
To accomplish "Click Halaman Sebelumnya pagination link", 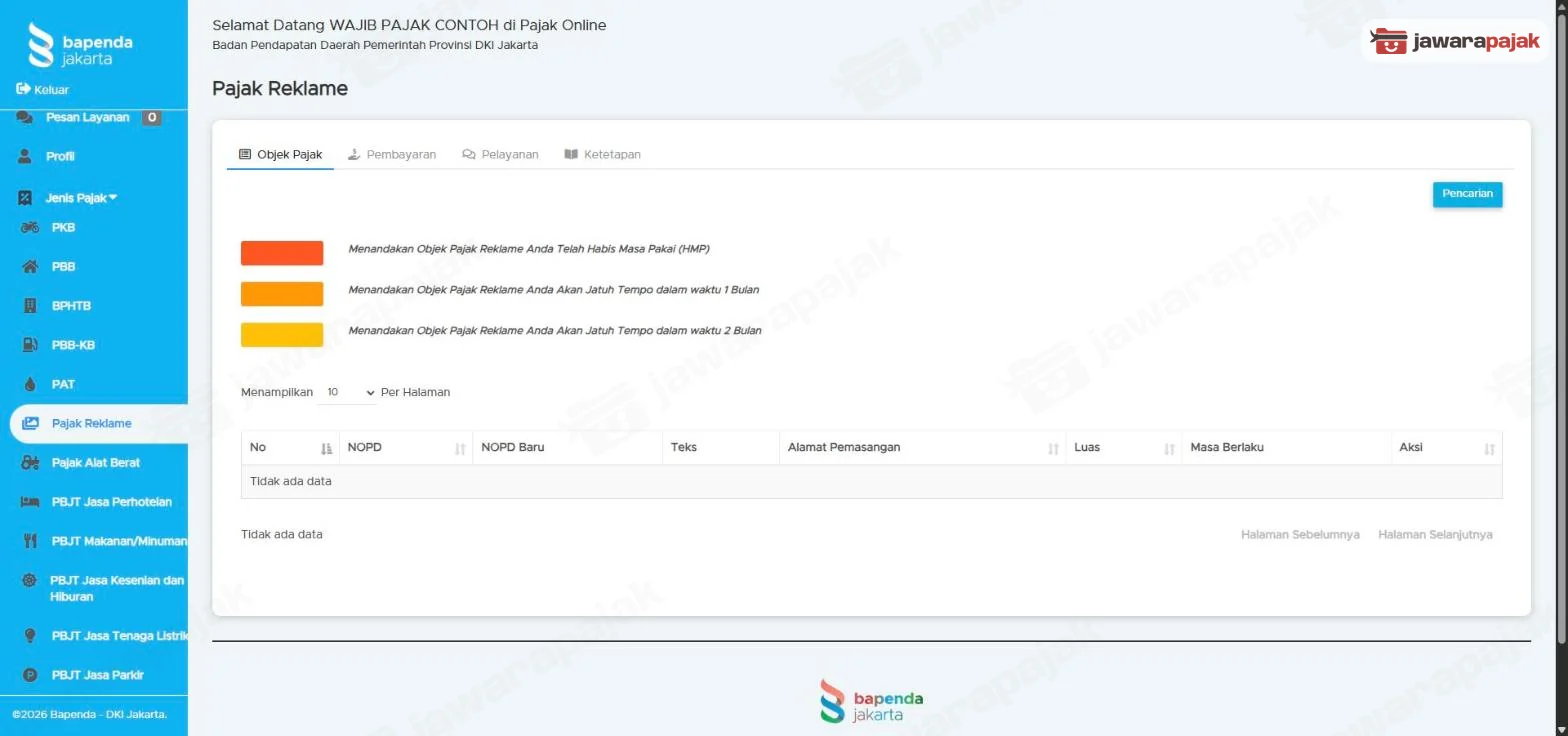I will click(x=1300, y=535).
